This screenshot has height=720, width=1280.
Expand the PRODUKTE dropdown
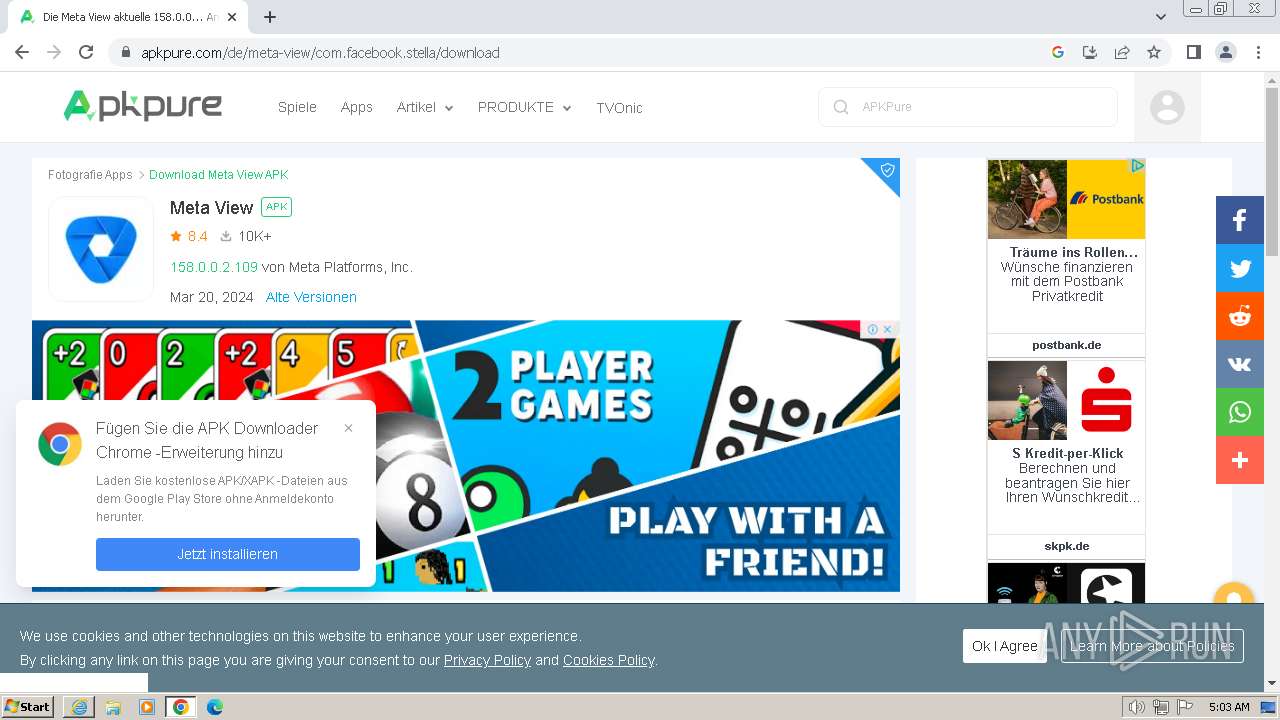tap(525, 107)
